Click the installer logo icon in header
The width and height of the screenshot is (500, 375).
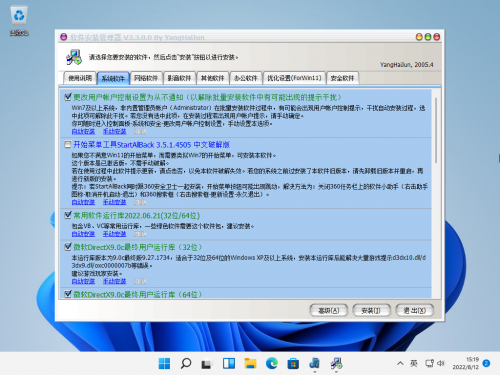pyautogui.click(x=74, y=57)
